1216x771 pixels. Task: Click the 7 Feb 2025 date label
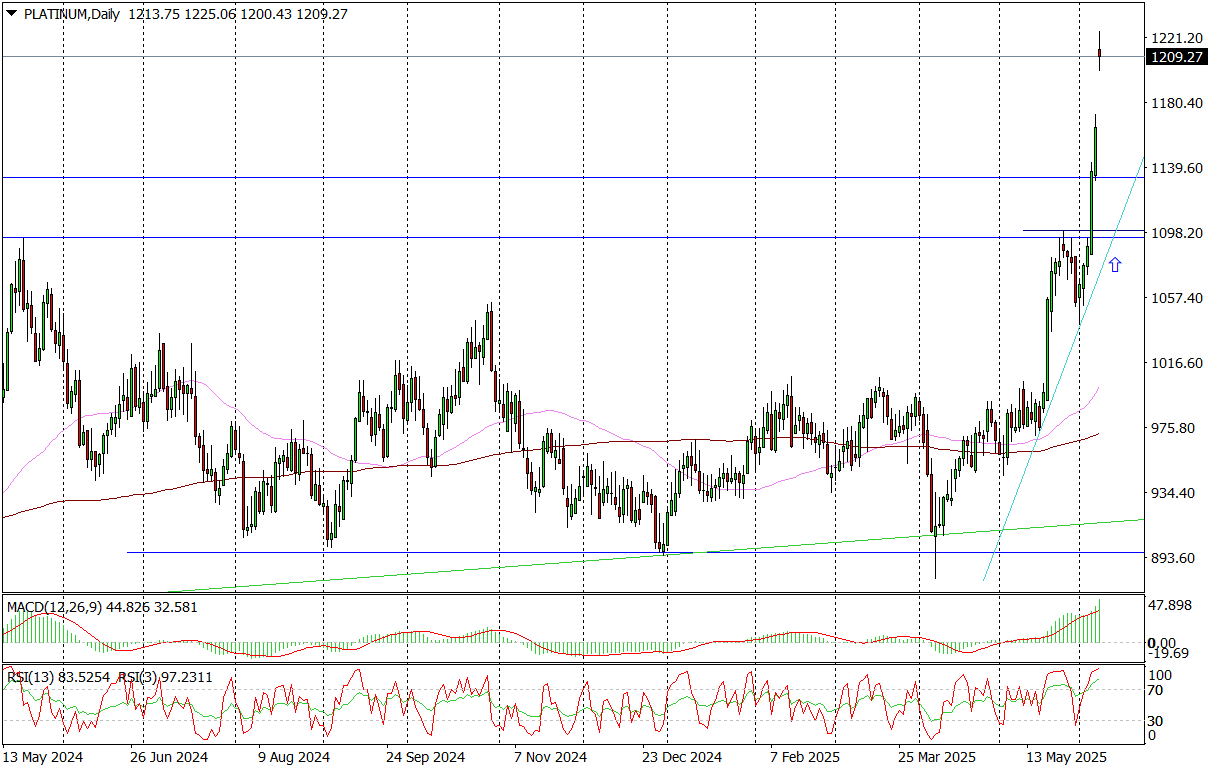[x=807, y=757]
